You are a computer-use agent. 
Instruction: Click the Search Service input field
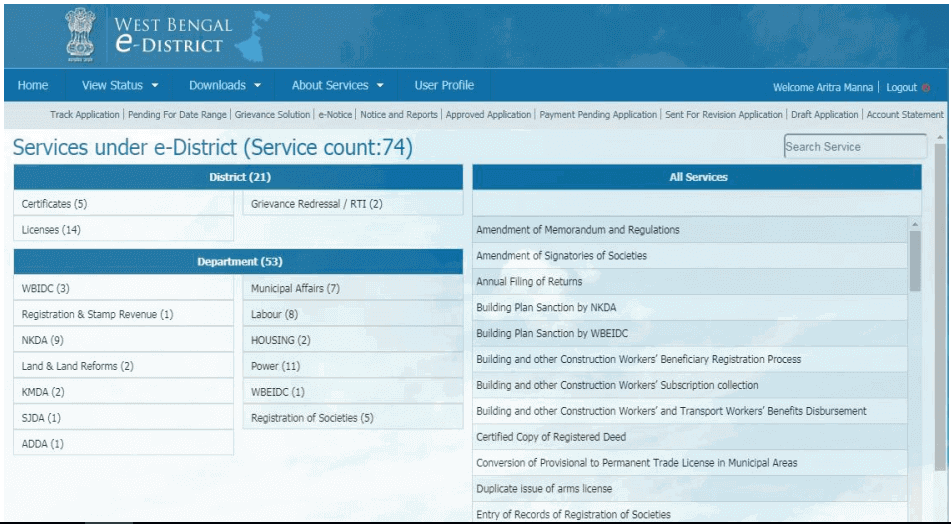[x=855, y=147]
